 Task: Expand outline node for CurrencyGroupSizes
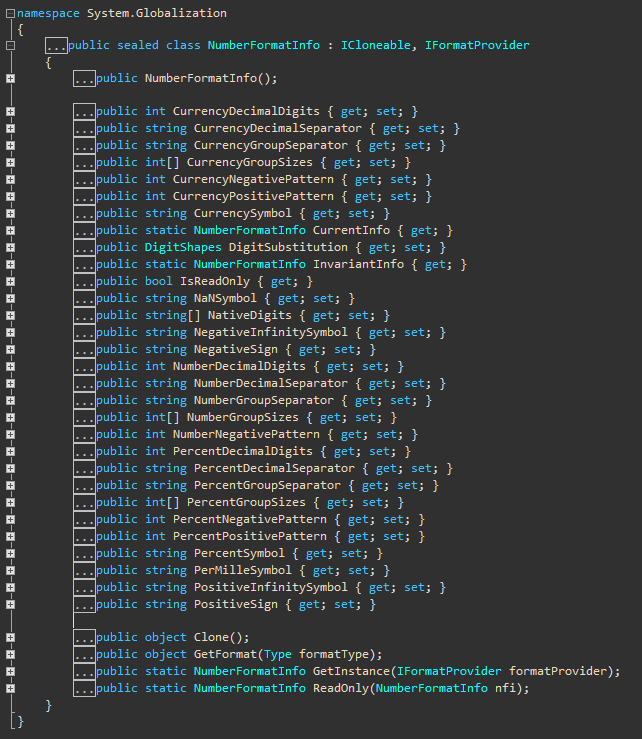(x=10, y=163)
